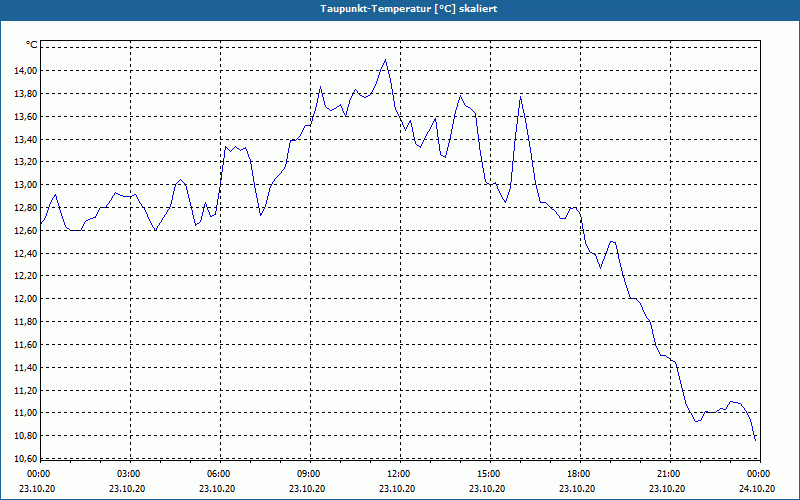Click the "23.10.20" date beneath the first "00:00"
This screenshot has height=500, width=800.
click(37, 488)
